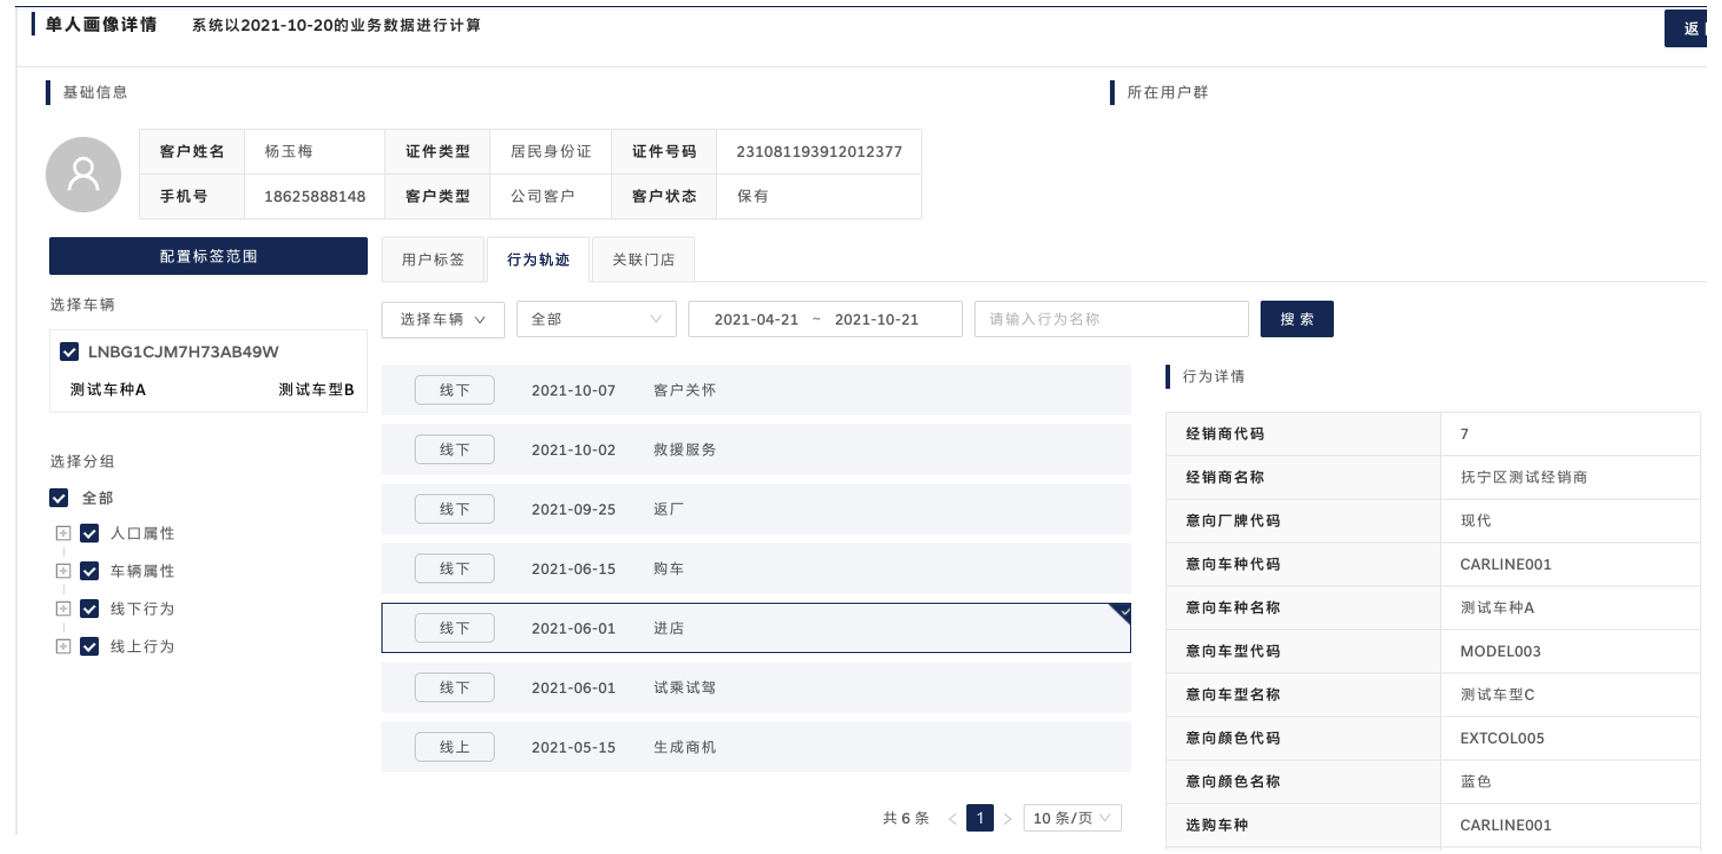The width and height of the screenshot is (1722, 854).
Task: Open the 选择车辆 dropdown
Action: (442, 320)
